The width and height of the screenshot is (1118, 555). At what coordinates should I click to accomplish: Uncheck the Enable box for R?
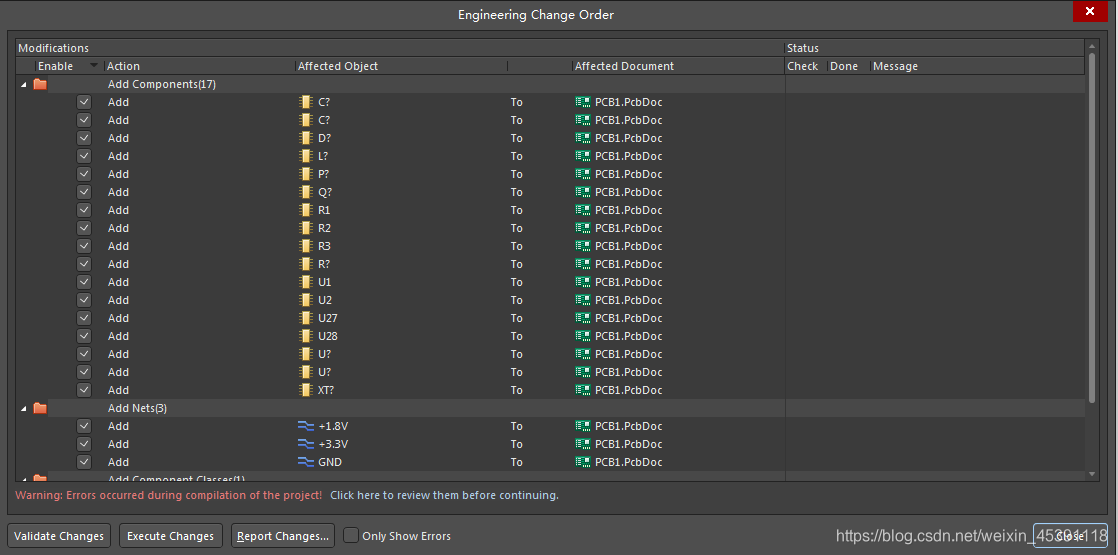pyautogui.click(x=84, y=264)
